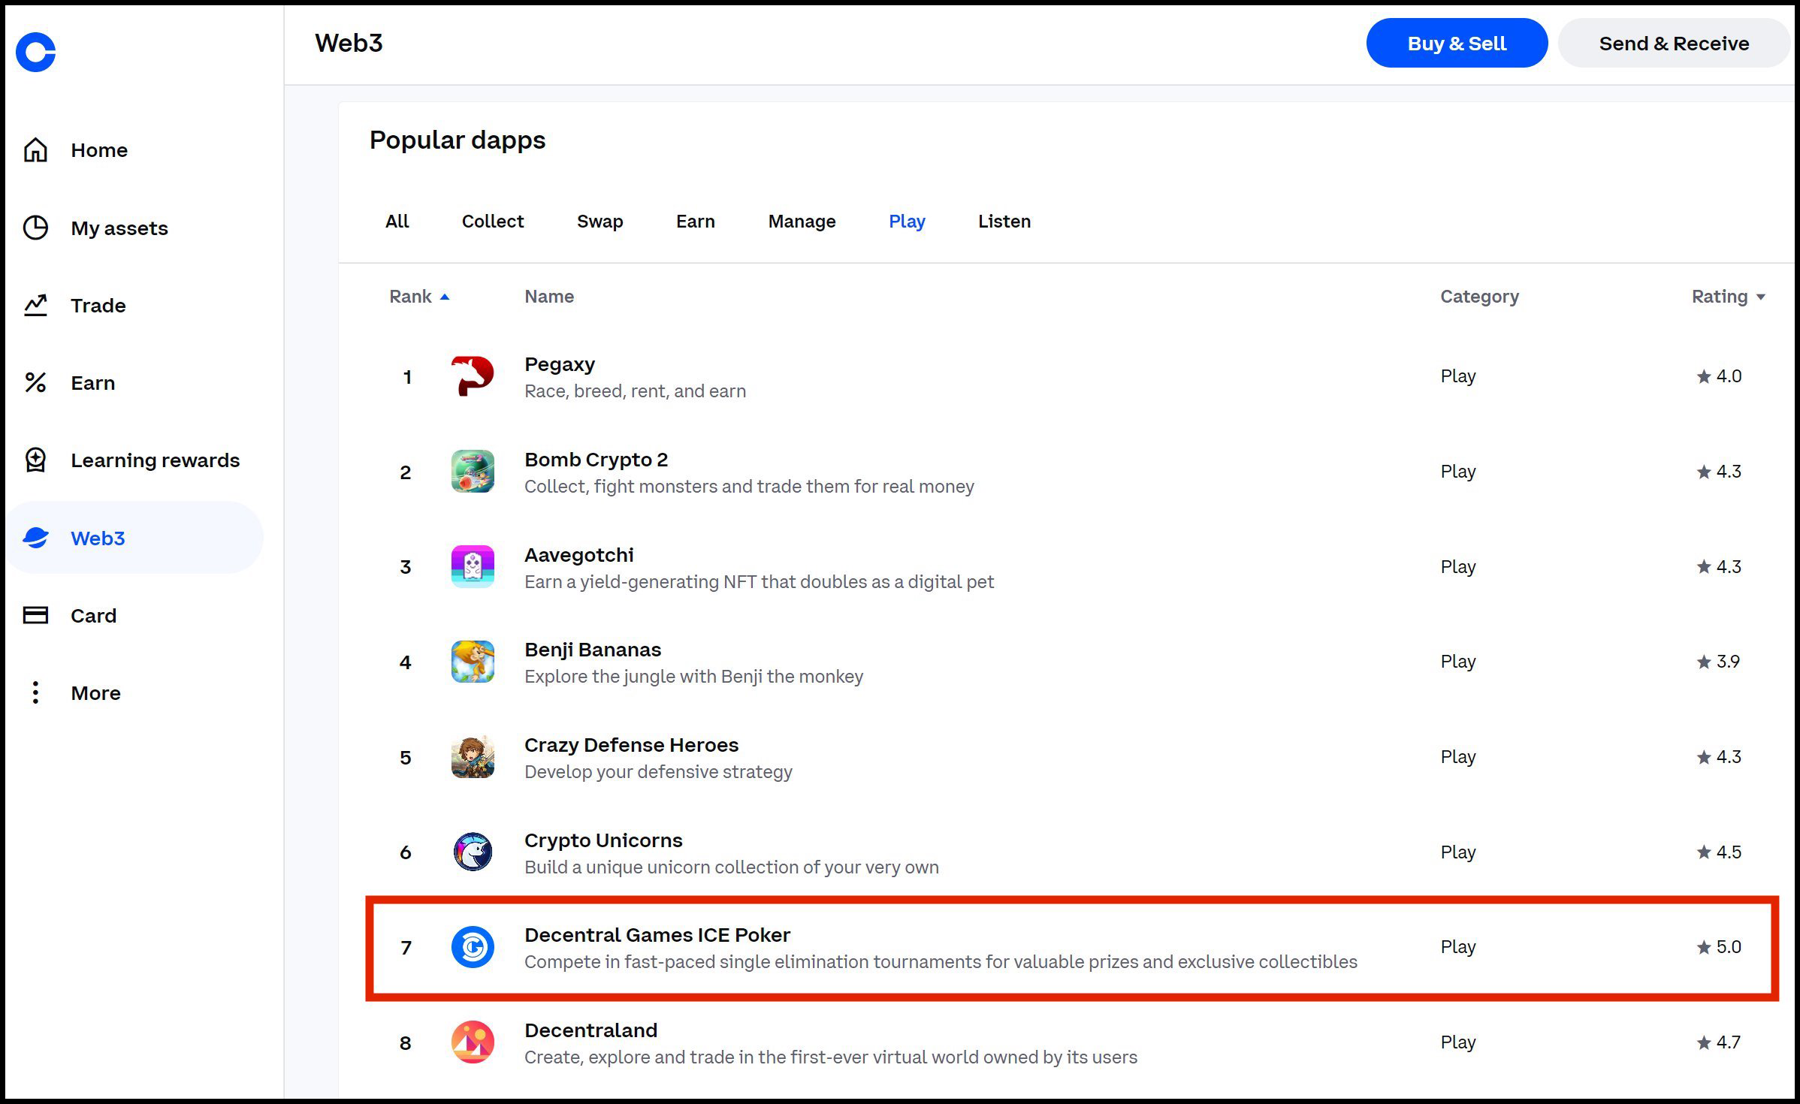Image resolution: width=1800 pixels, height=1104 pixels.
Task: Click the Pegaxy app thumbnail
Action: (473, 376)
